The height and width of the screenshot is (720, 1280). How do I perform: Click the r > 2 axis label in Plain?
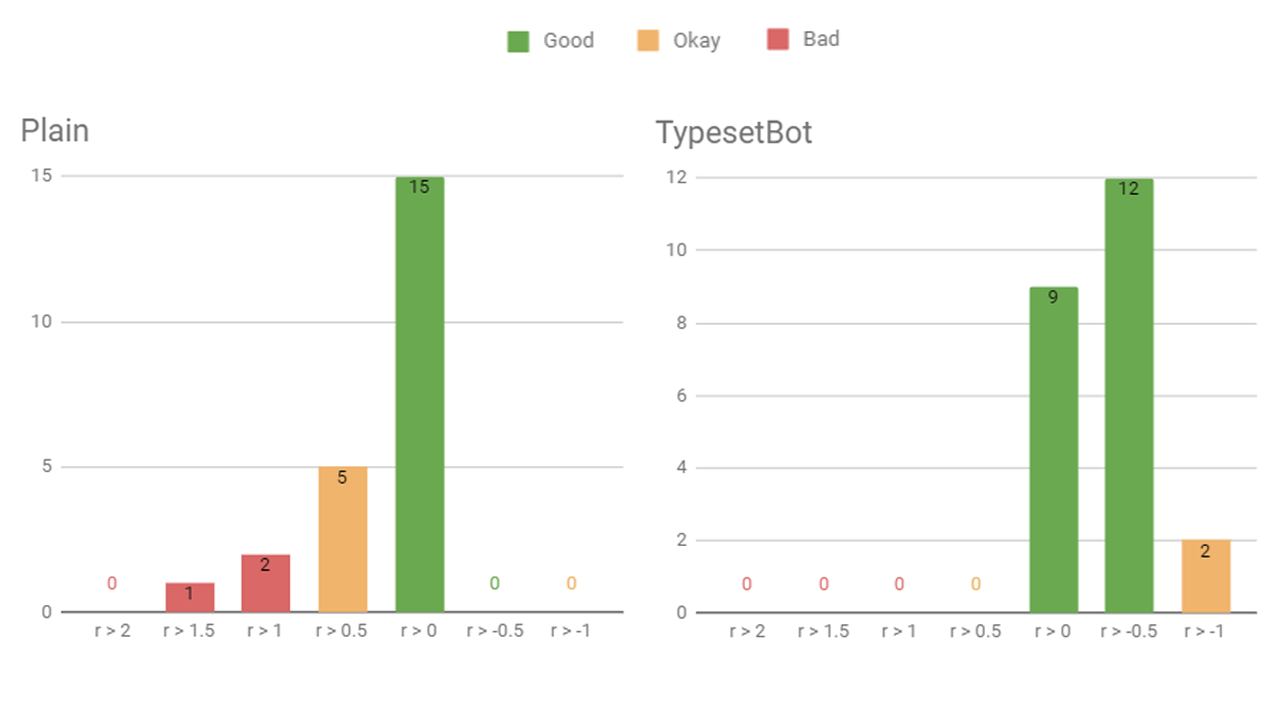click(x=114, y=632)
